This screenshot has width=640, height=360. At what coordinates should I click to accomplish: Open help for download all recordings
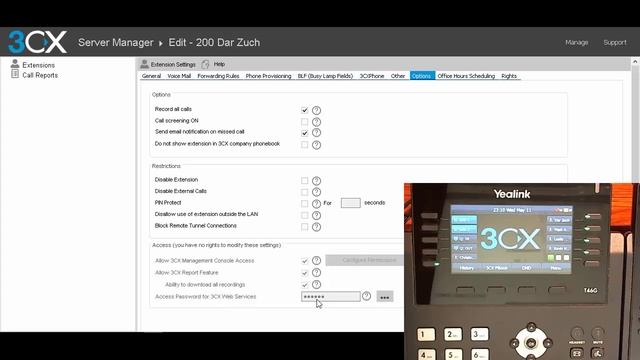pos(316,284)
